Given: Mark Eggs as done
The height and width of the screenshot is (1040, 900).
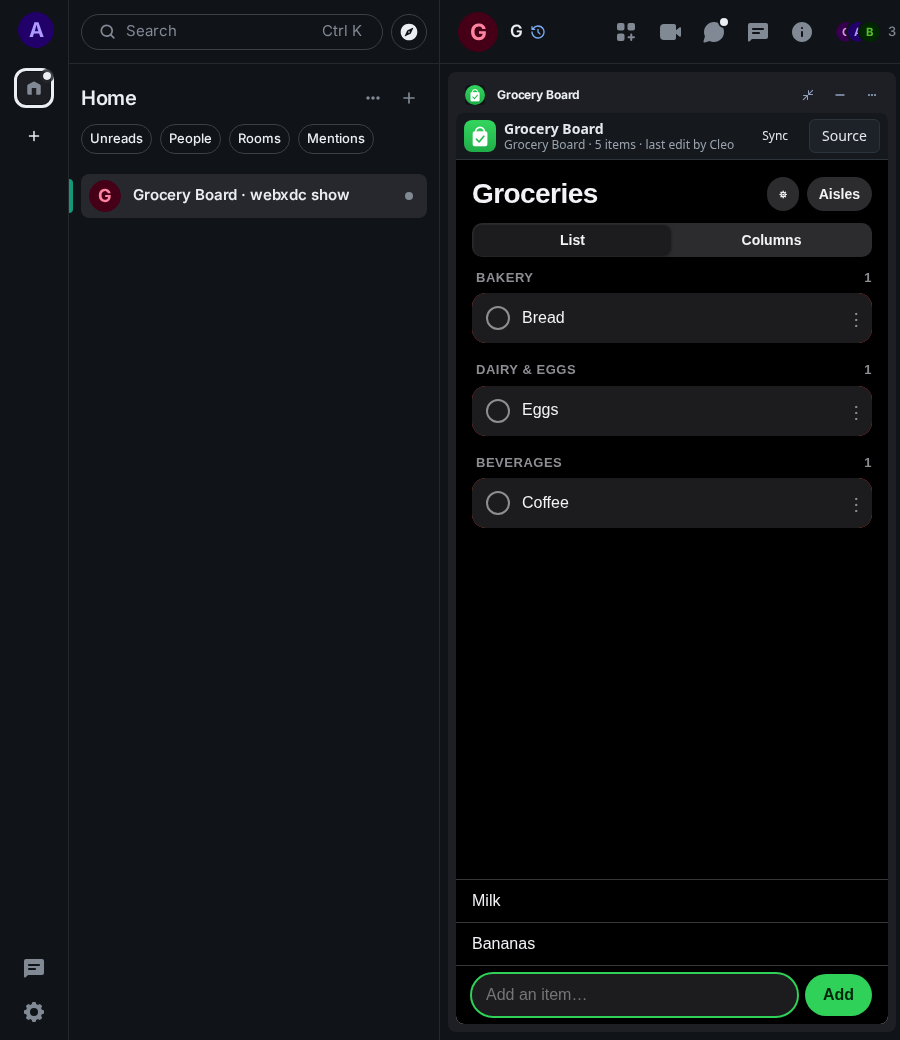Looking at the screenshot, I should click(x=497, y=411).
